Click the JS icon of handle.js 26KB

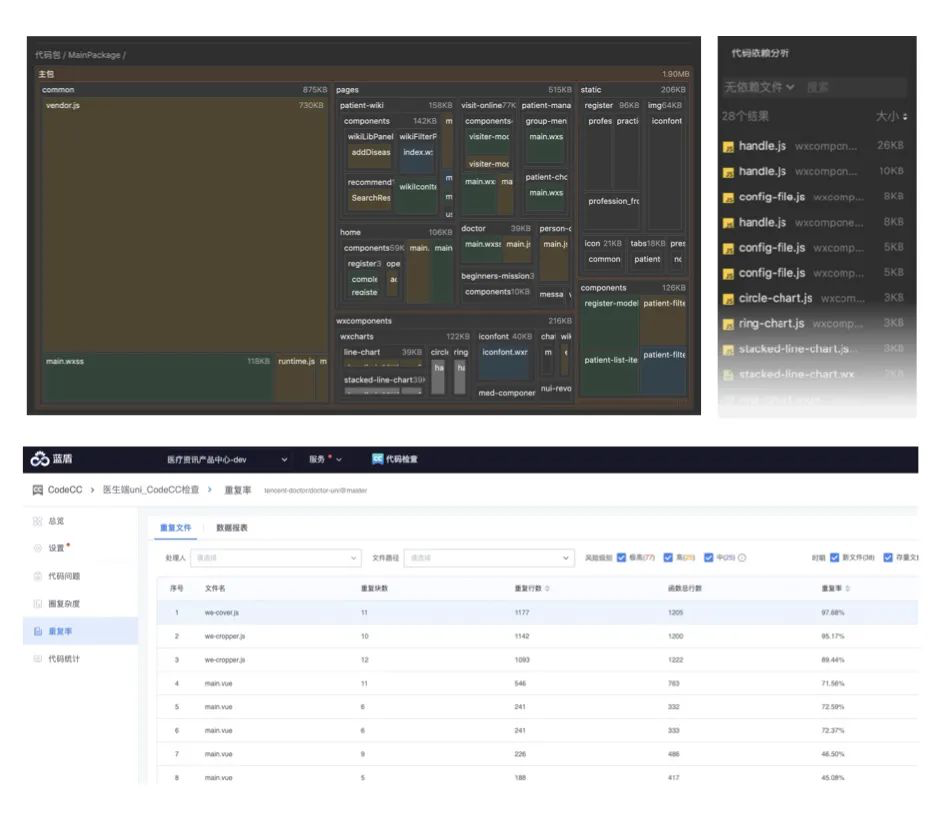[x=728, y=147]
